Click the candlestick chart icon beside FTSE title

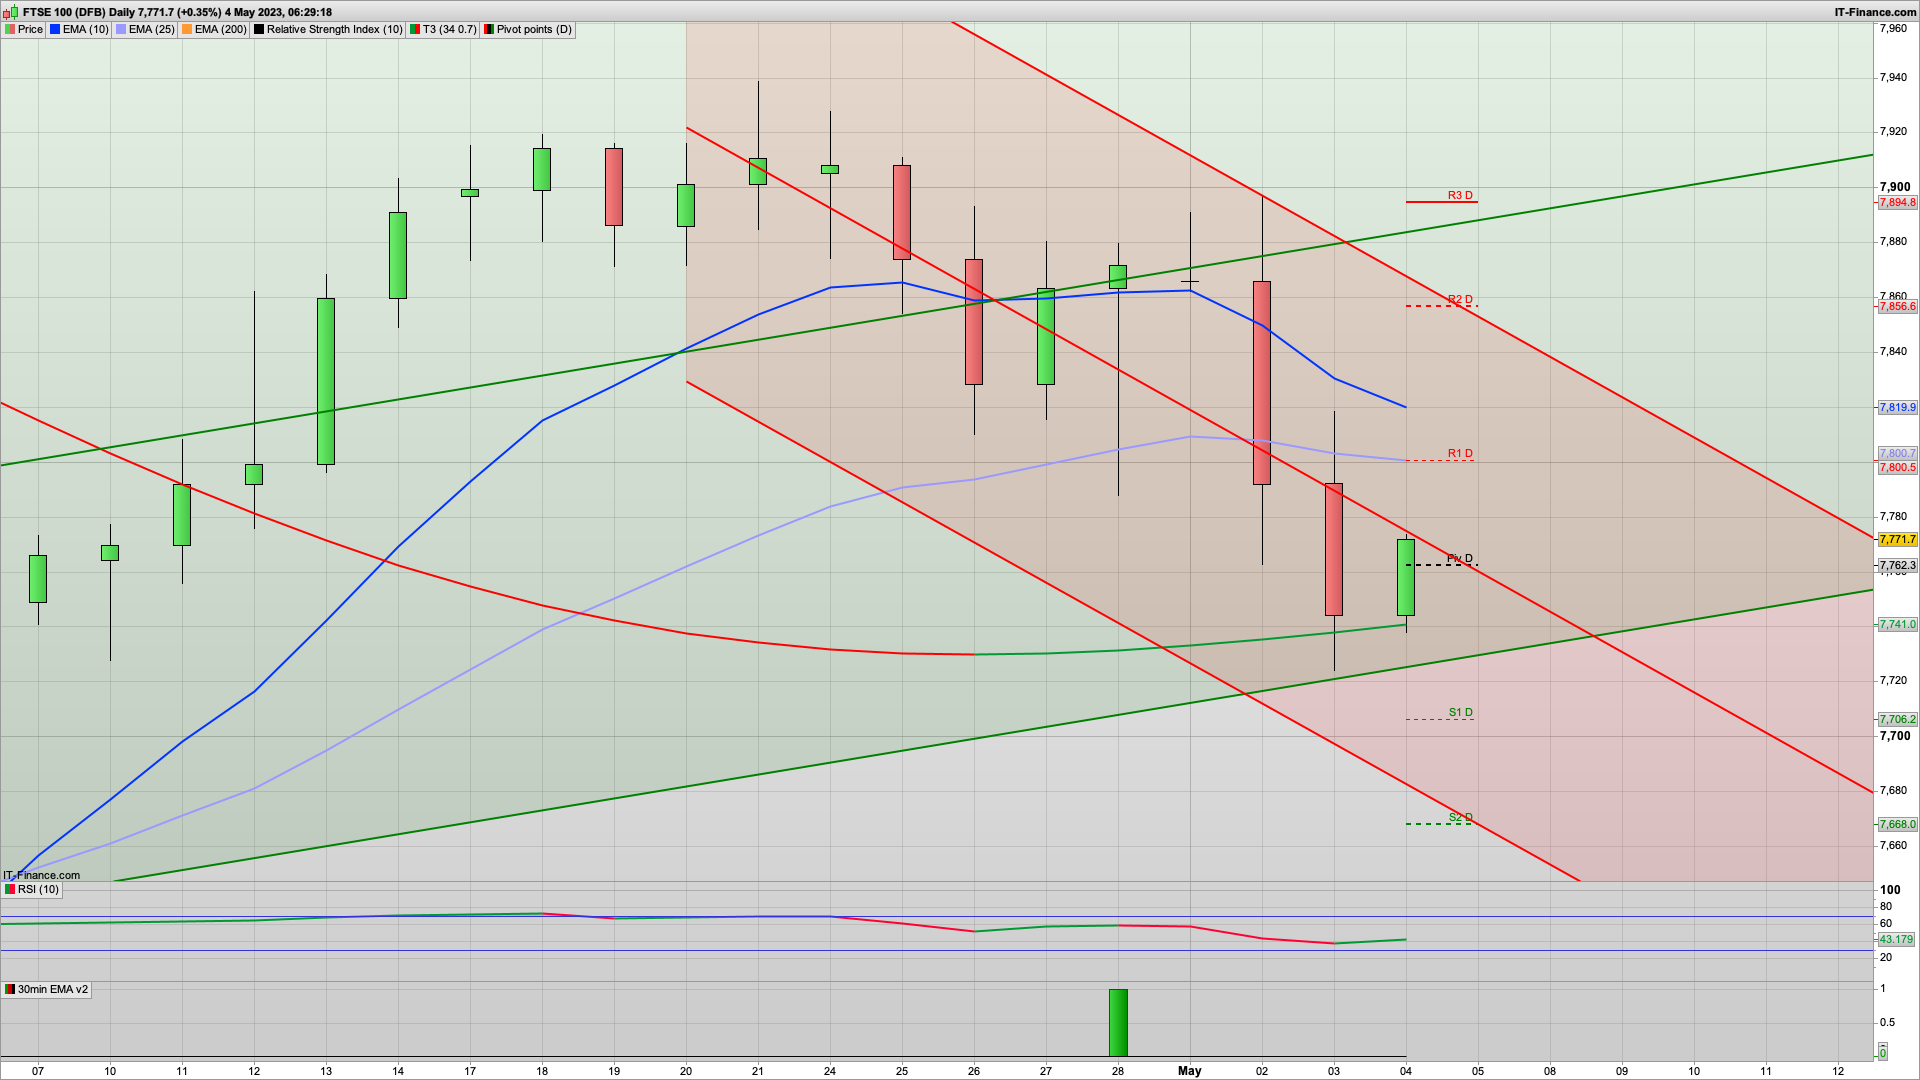(x=12, y=12)
